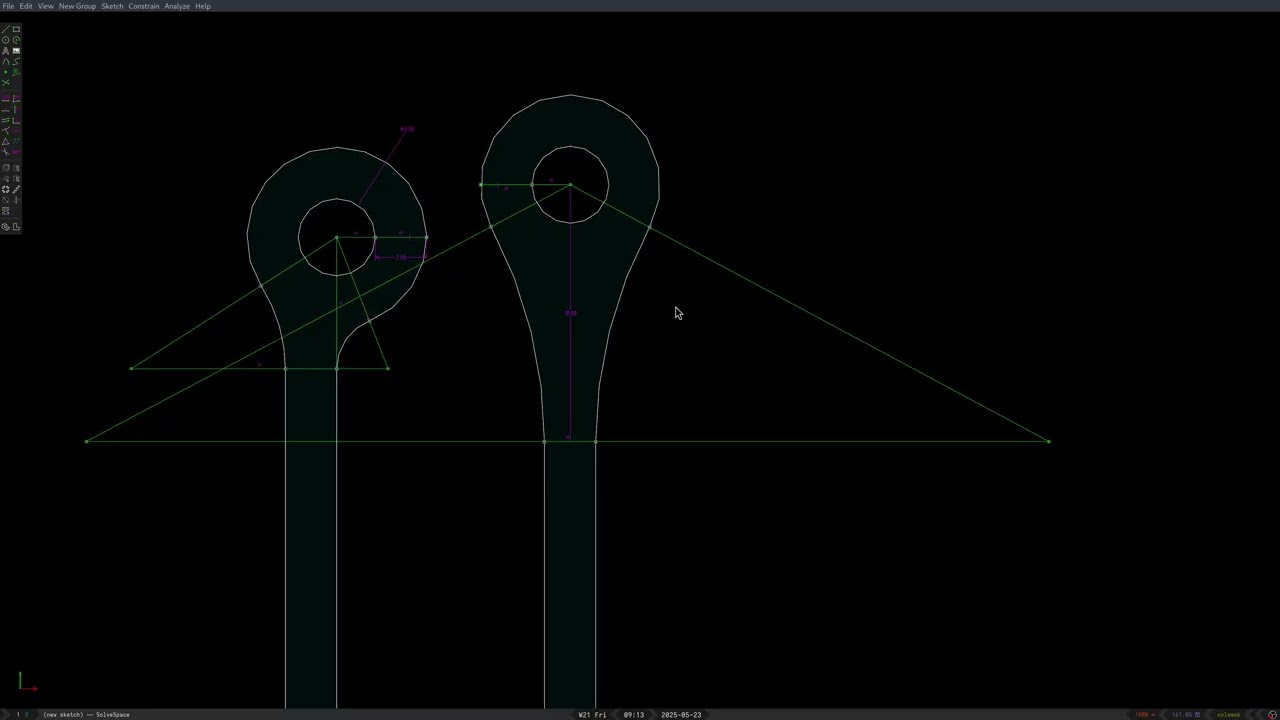The image size is (1280, 720).
Task: Apply the Point On Line constraint
Action: click(x=5, y=130)
